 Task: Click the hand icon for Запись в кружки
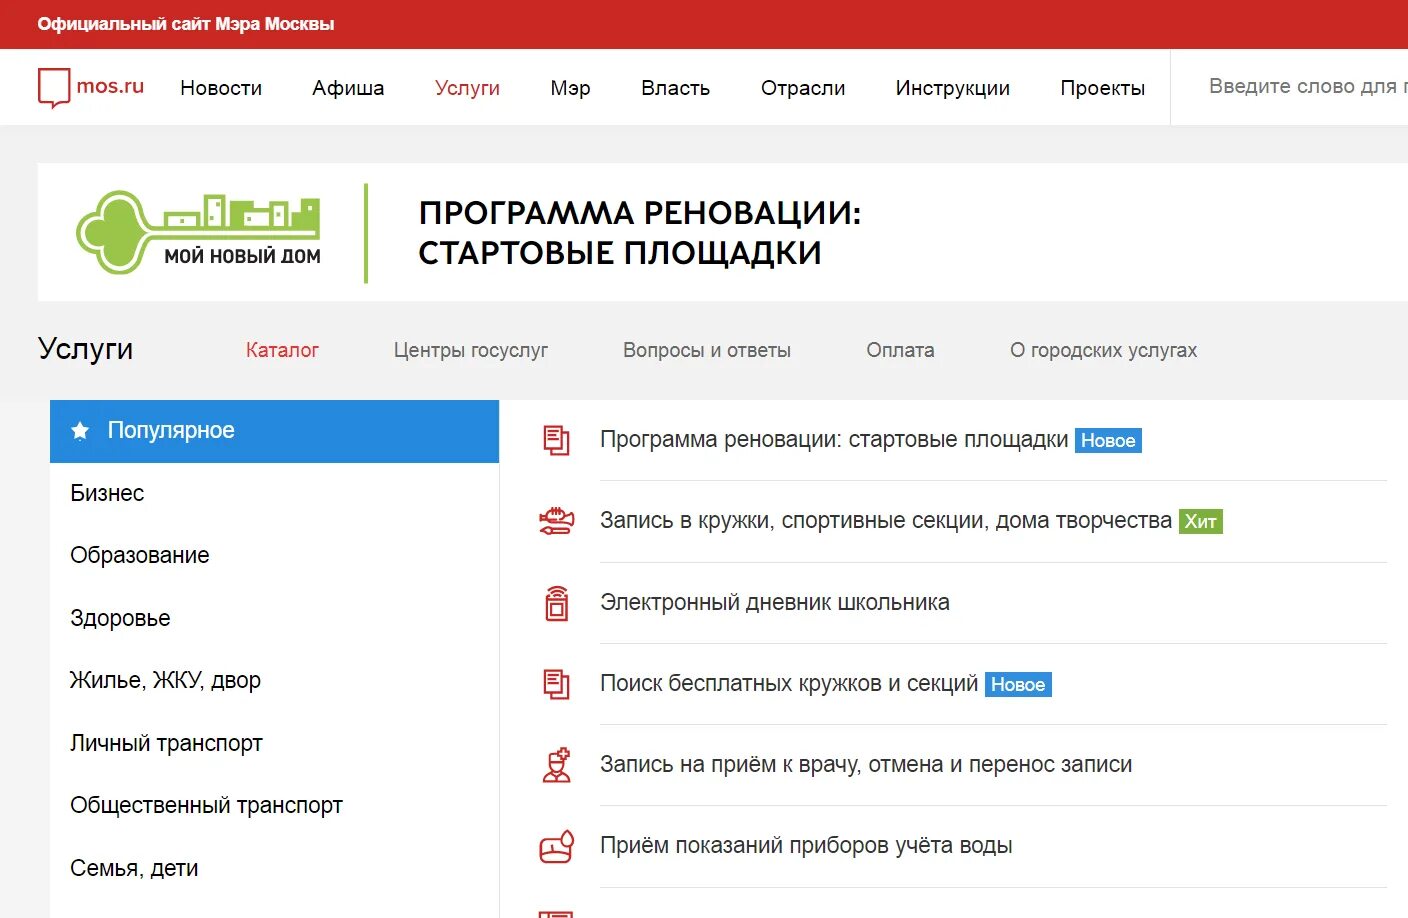click(556, 521)
